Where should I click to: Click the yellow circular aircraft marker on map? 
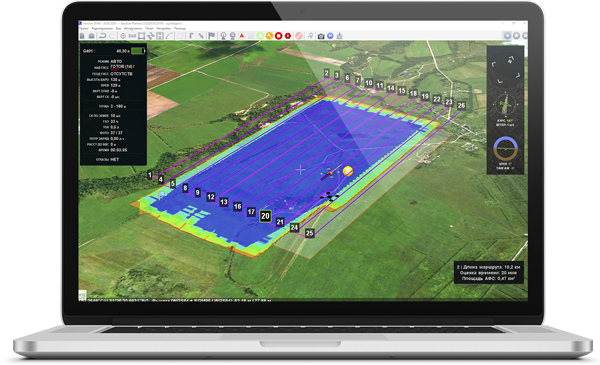pyautogui.click(x=347, y=171)
